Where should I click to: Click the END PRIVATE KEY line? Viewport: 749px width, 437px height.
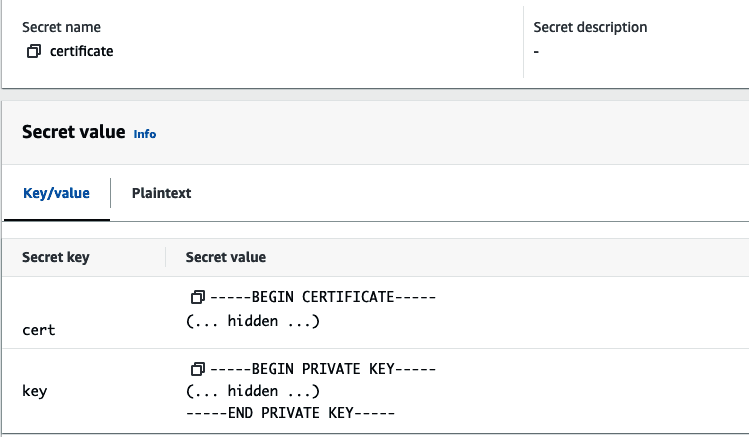pos(290,413)
